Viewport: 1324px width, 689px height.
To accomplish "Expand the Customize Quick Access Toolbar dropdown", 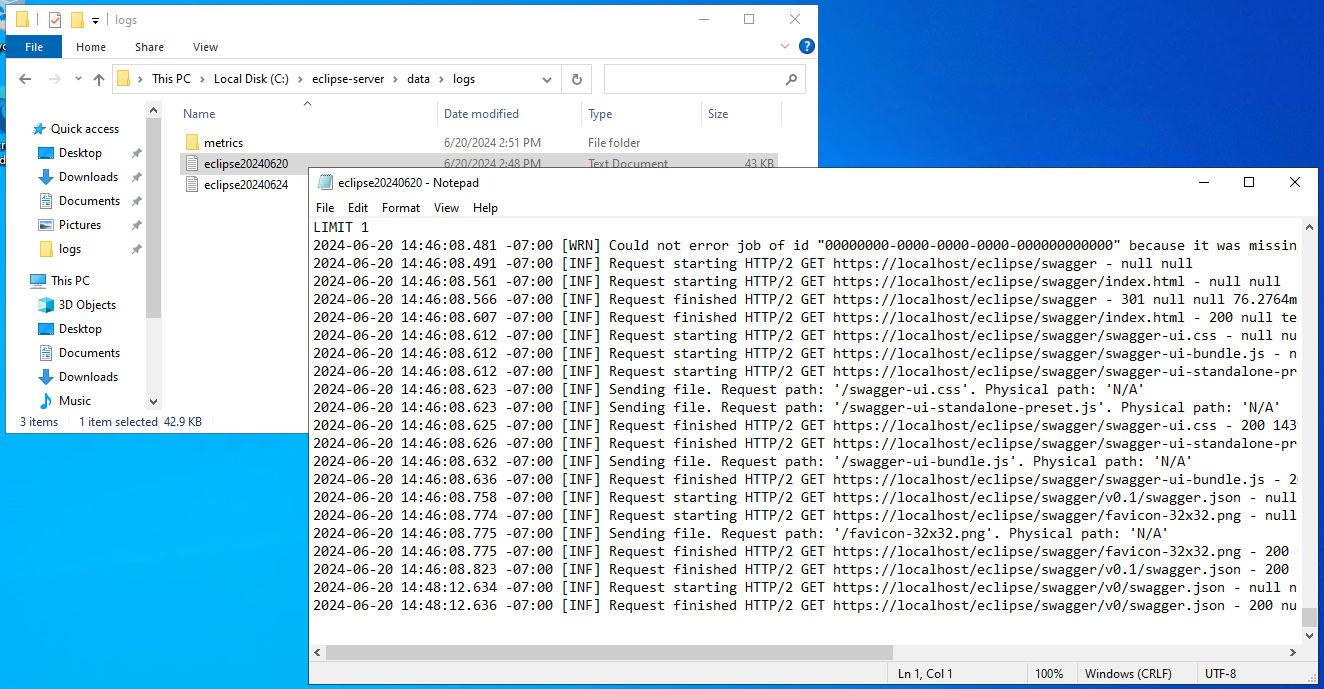I will click(95, 20).
